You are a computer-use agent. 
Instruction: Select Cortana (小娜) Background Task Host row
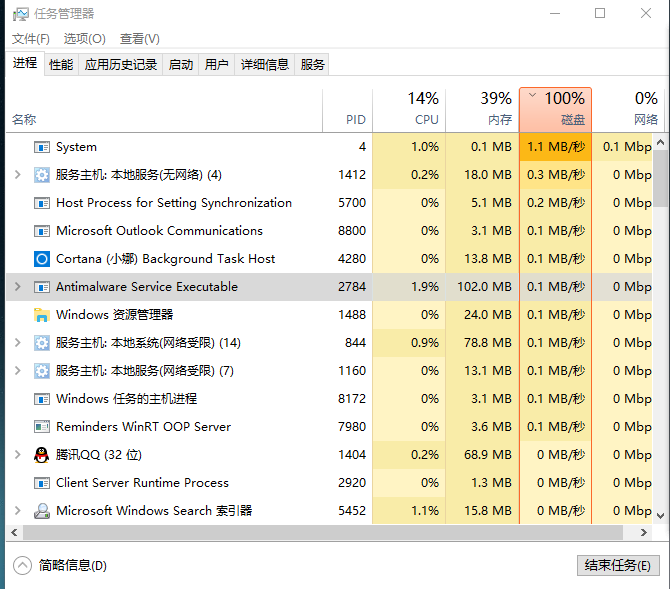pos(329,259)
